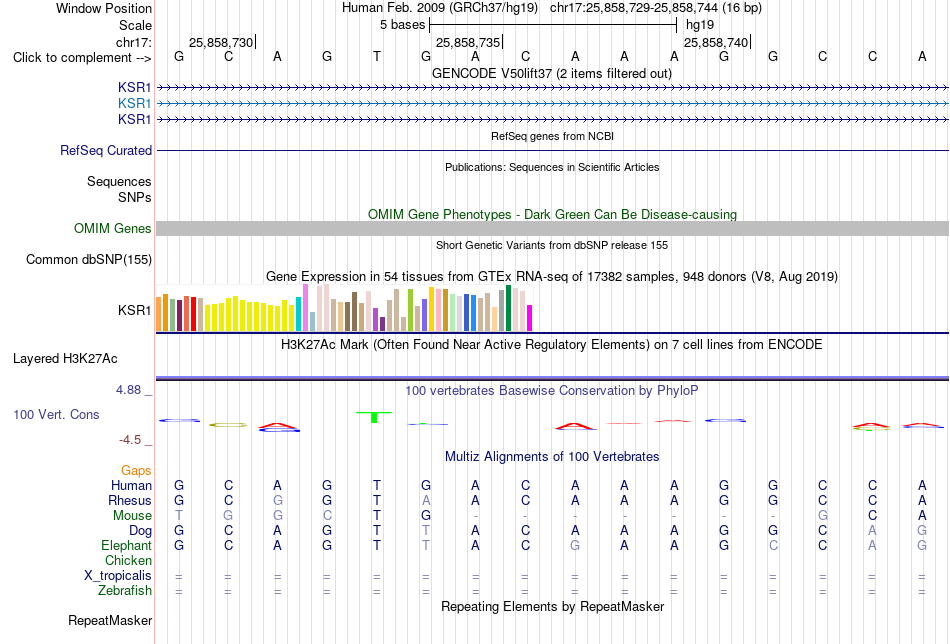The width and height of the screenshot is (950, 644).
Task: Select the Human species label
Action: (131, 485)
